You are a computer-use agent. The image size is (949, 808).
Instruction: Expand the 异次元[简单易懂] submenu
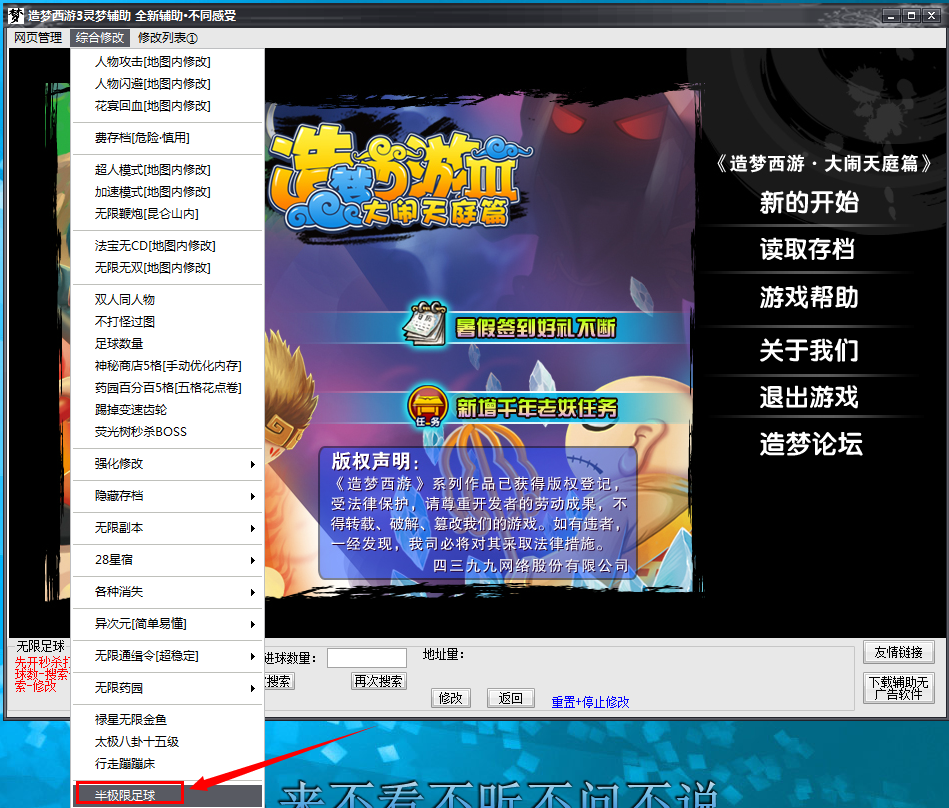coord(168,623)
